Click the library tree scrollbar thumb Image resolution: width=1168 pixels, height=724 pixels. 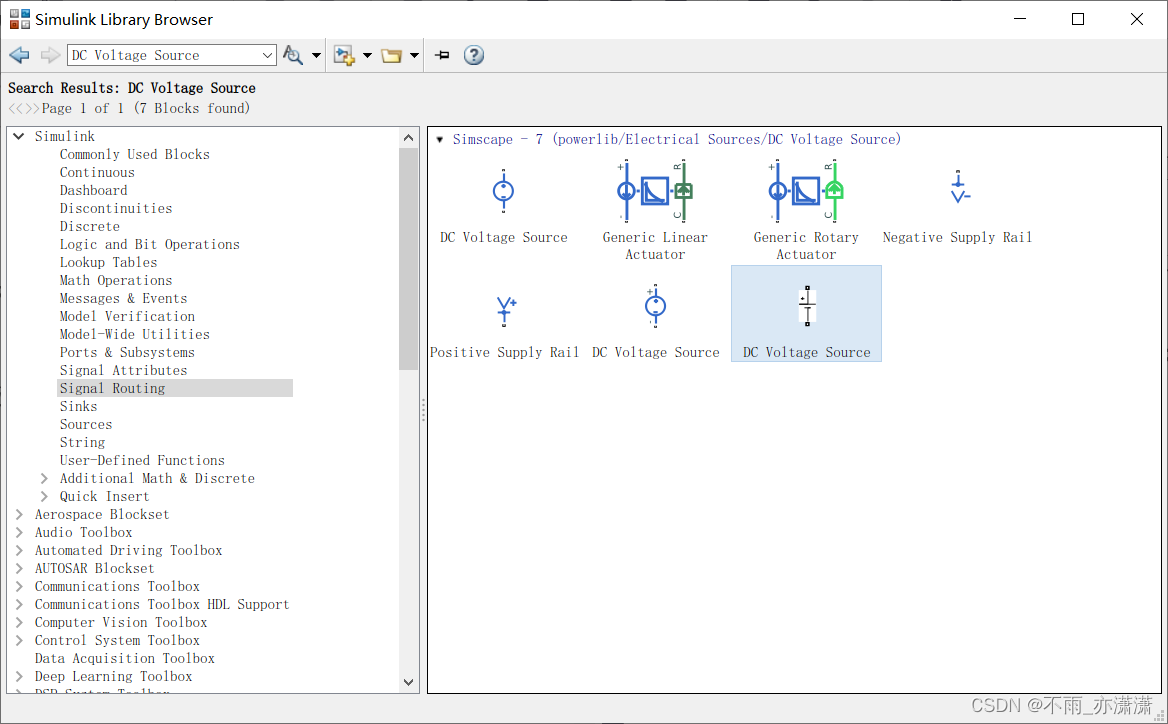[x=408, y=259]
